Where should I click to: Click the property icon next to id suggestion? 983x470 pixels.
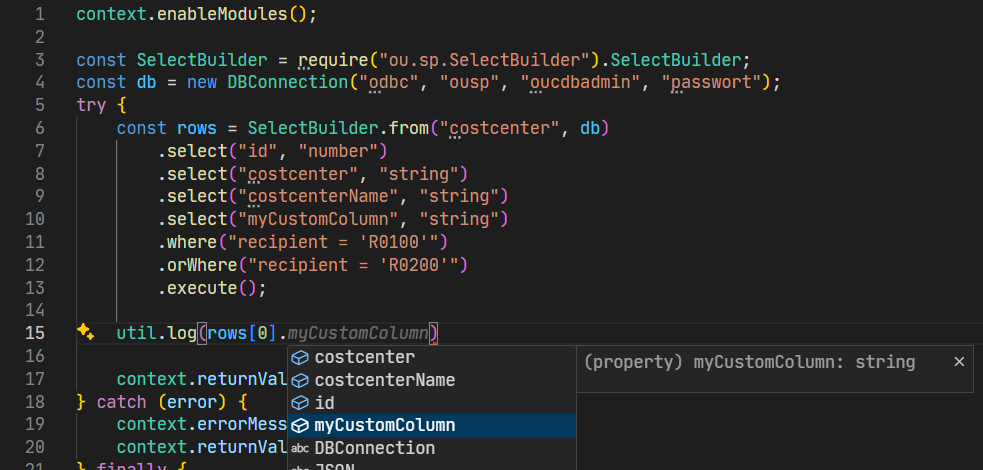(x=301, y=403)
